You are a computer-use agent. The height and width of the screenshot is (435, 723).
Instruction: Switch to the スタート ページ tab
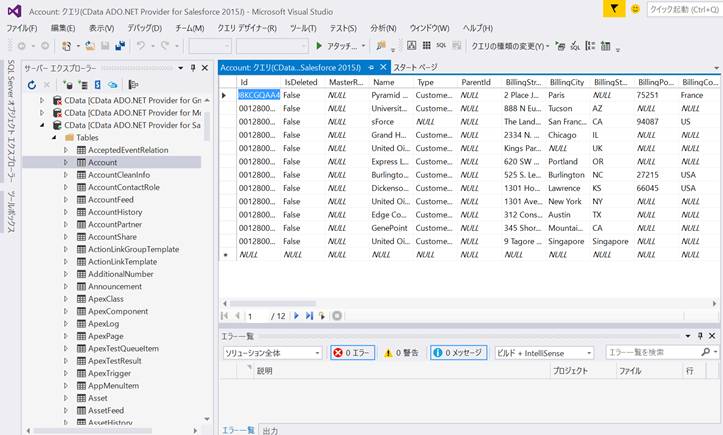(414, 67)
